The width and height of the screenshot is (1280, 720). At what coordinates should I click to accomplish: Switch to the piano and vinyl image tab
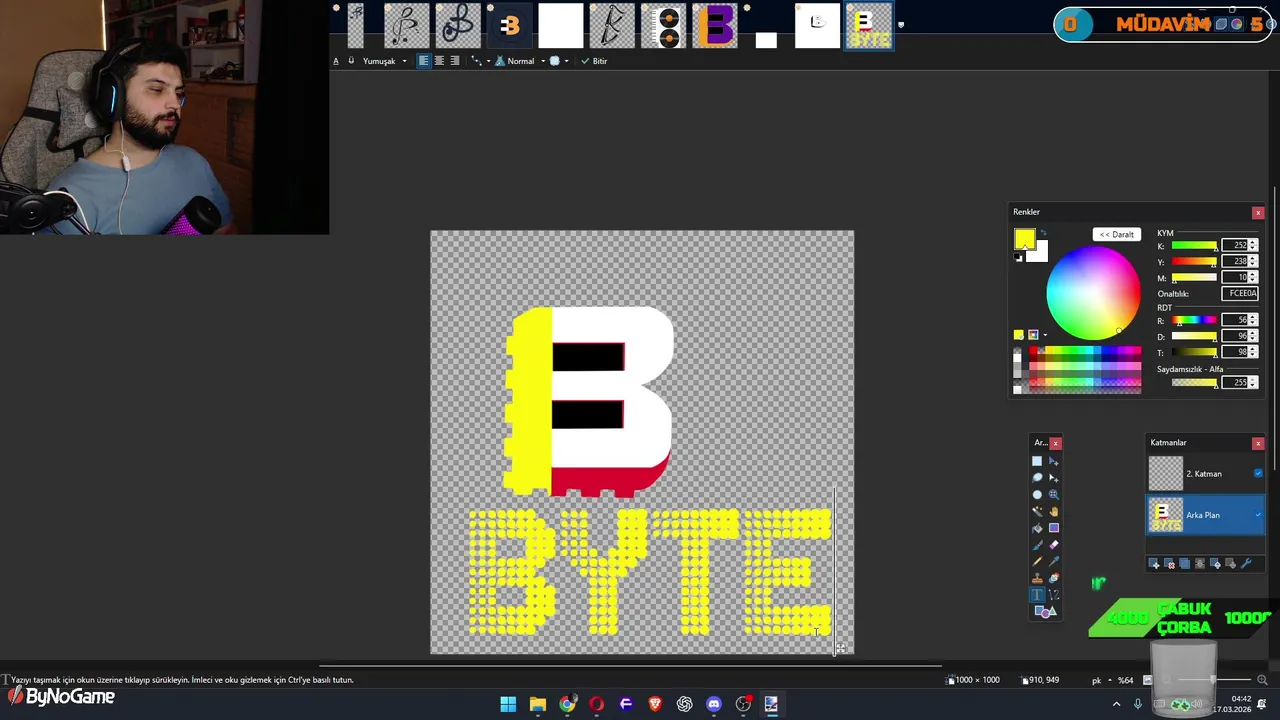(x=663, y=26)
